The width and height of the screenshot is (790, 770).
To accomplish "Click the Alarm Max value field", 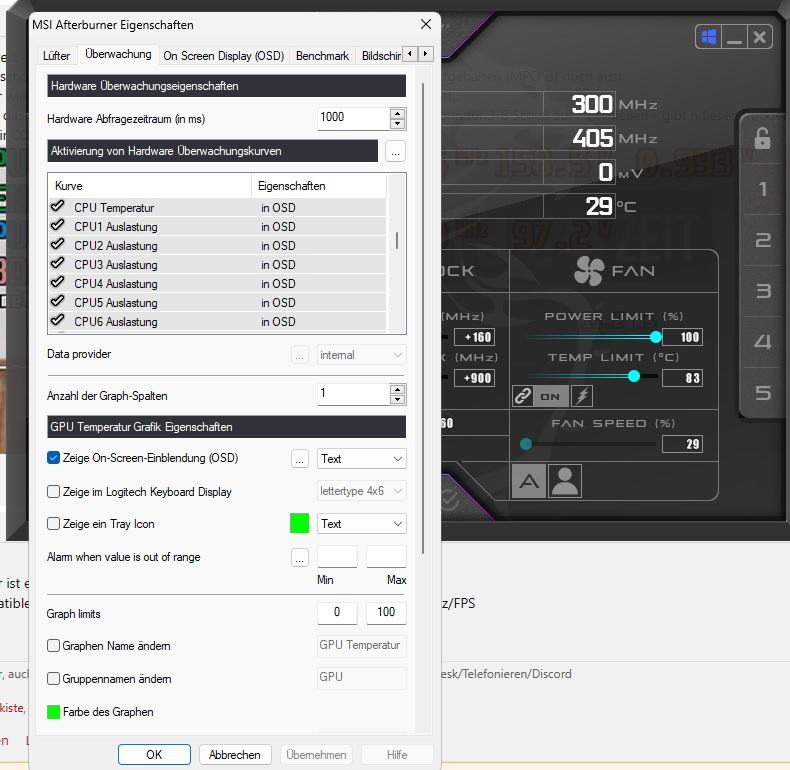I will pyautogui.click(x=386, y=556).
